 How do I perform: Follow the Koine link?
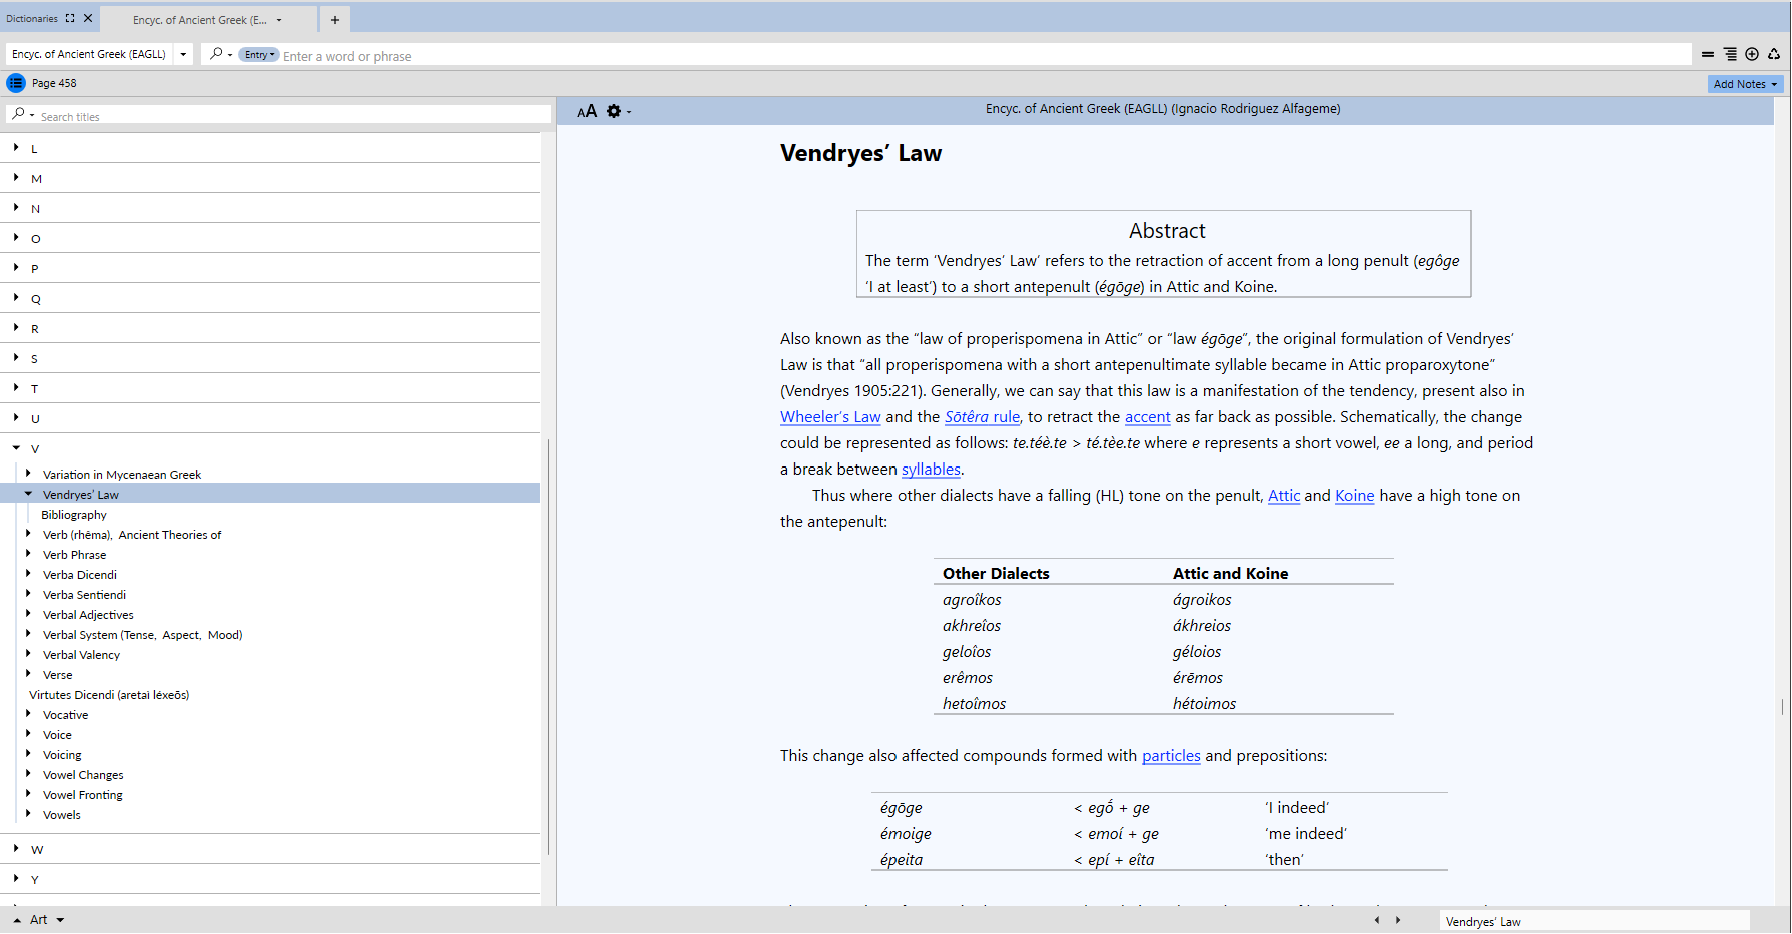(1354, 496)
